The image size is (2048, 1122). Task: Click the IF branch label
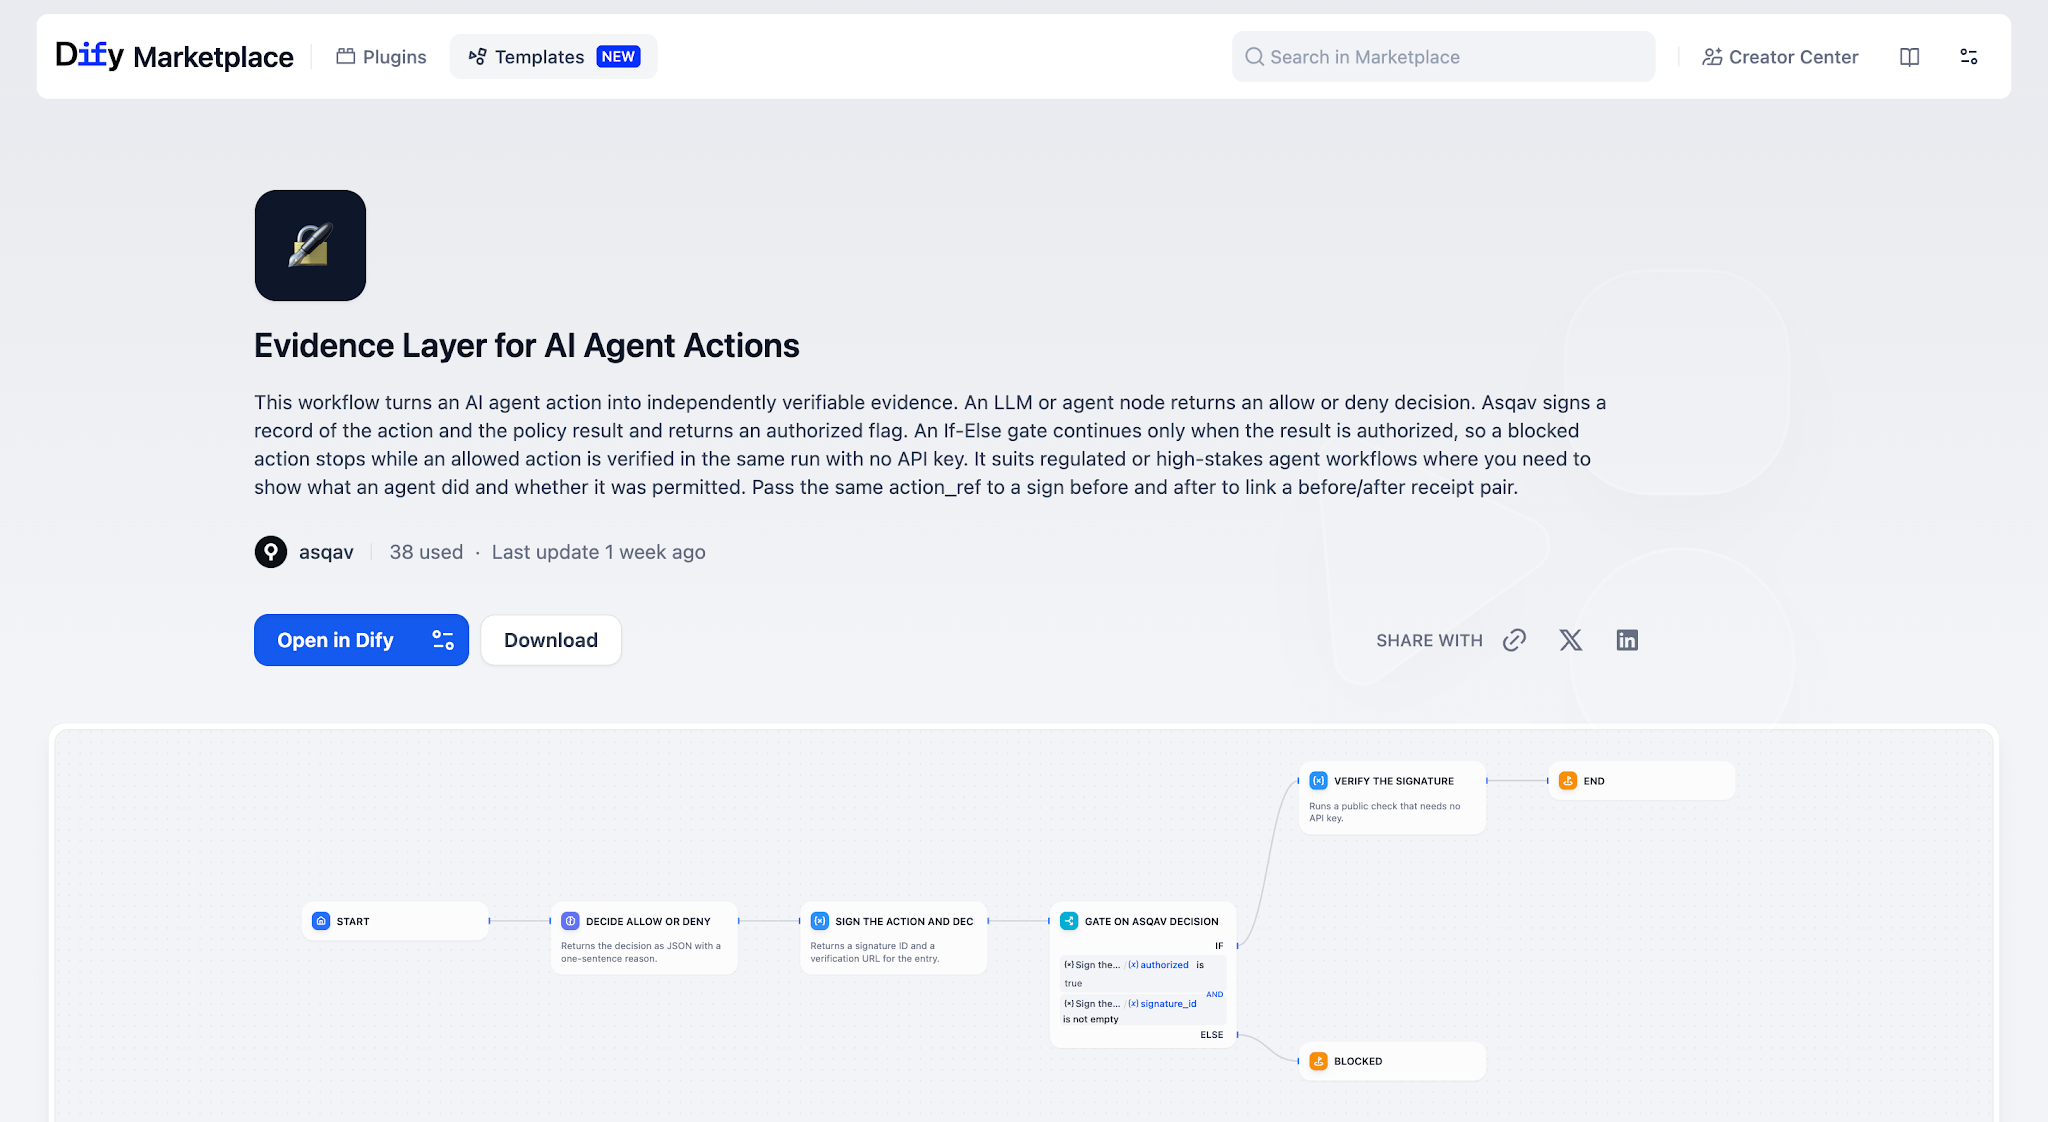pos(1219,946)
